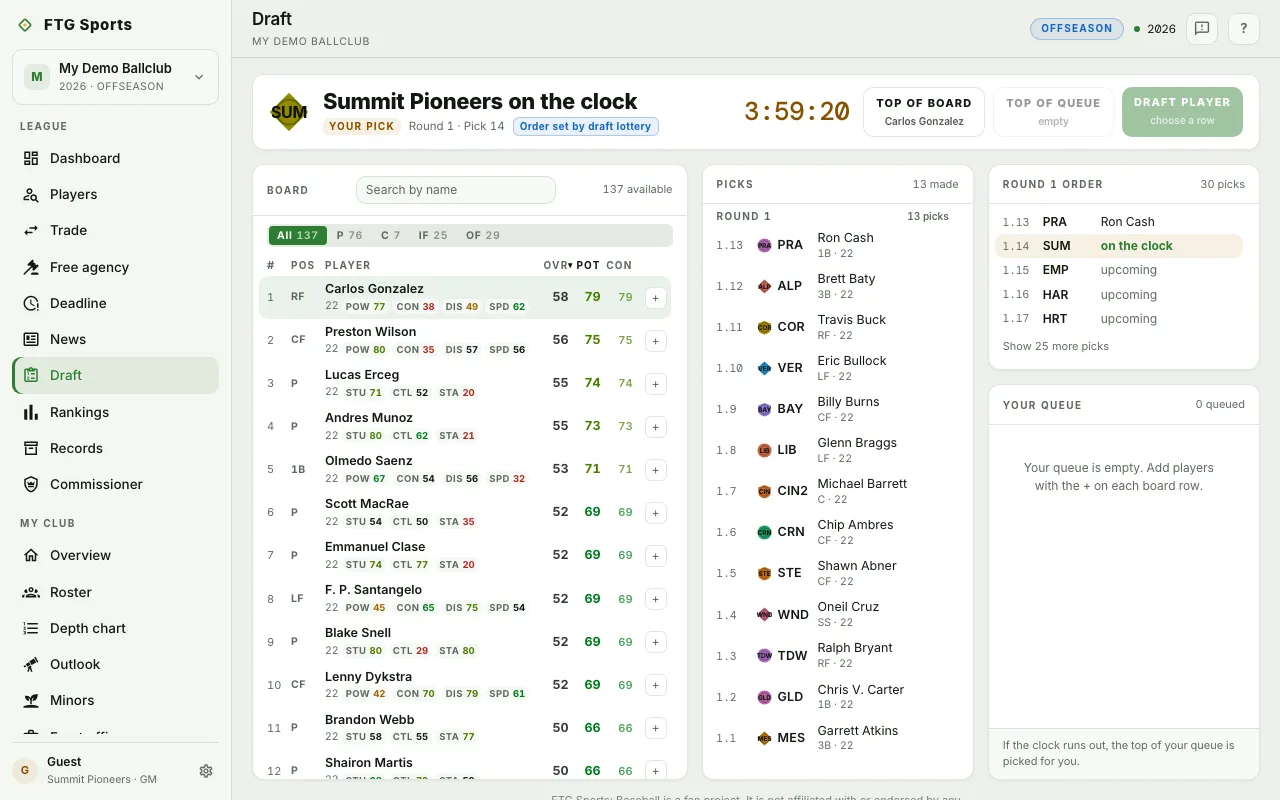
Task: Click the Deadline clock icon
Action: [31, 303]
